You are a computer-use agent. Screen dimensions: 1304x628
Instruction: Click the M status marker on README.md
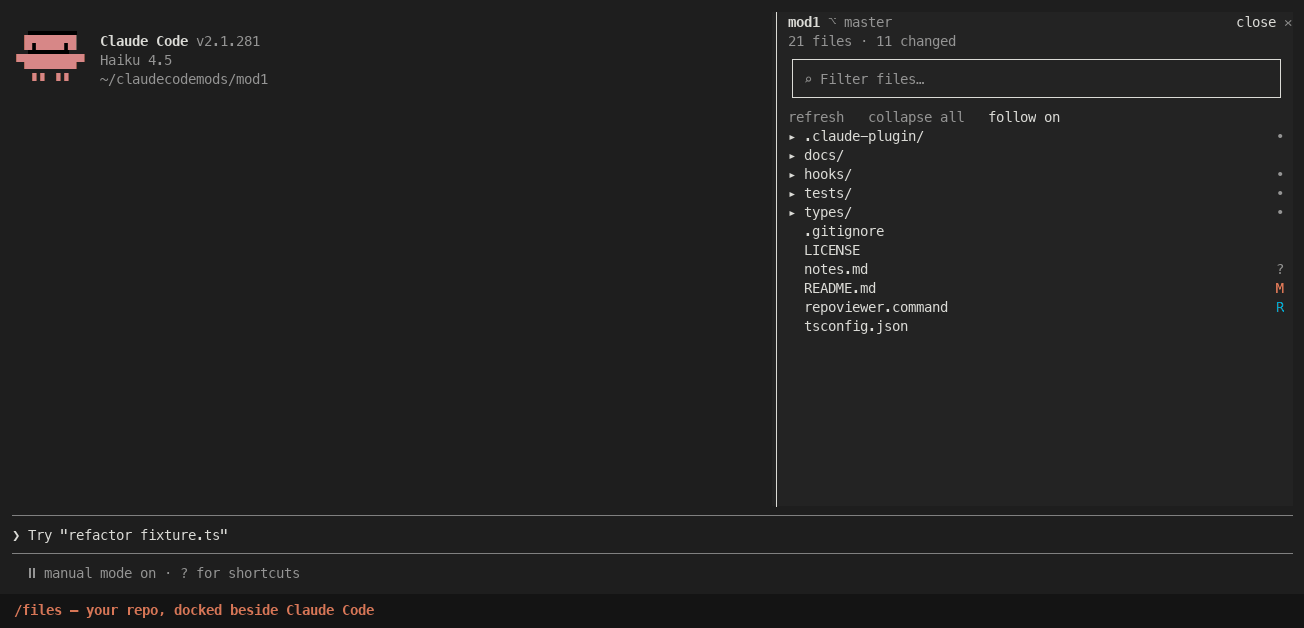[x=1280, y=288]
